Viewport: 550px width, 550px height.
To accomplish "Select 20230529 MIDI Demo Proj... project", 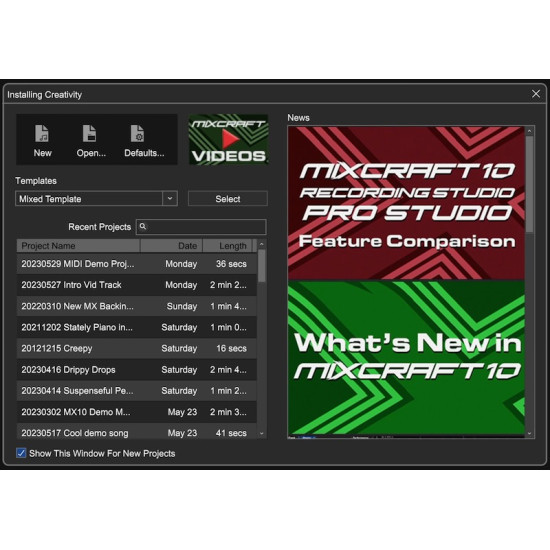I will (x=137, y=264).
